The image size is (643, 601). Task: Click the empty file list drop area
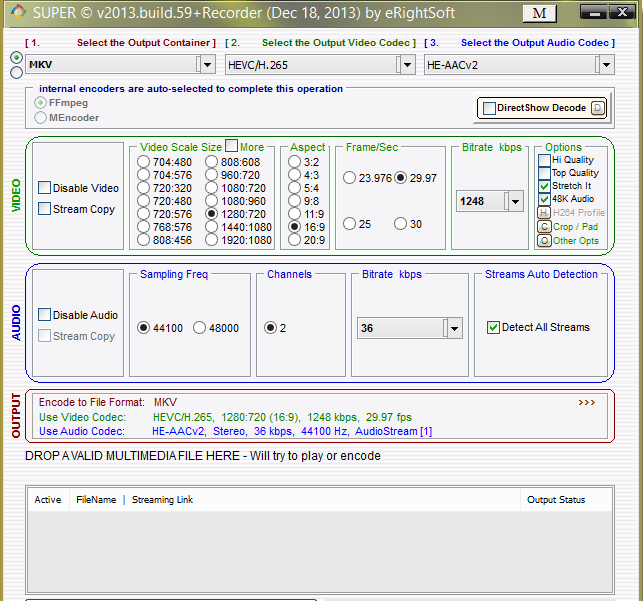tap(320, 550)
